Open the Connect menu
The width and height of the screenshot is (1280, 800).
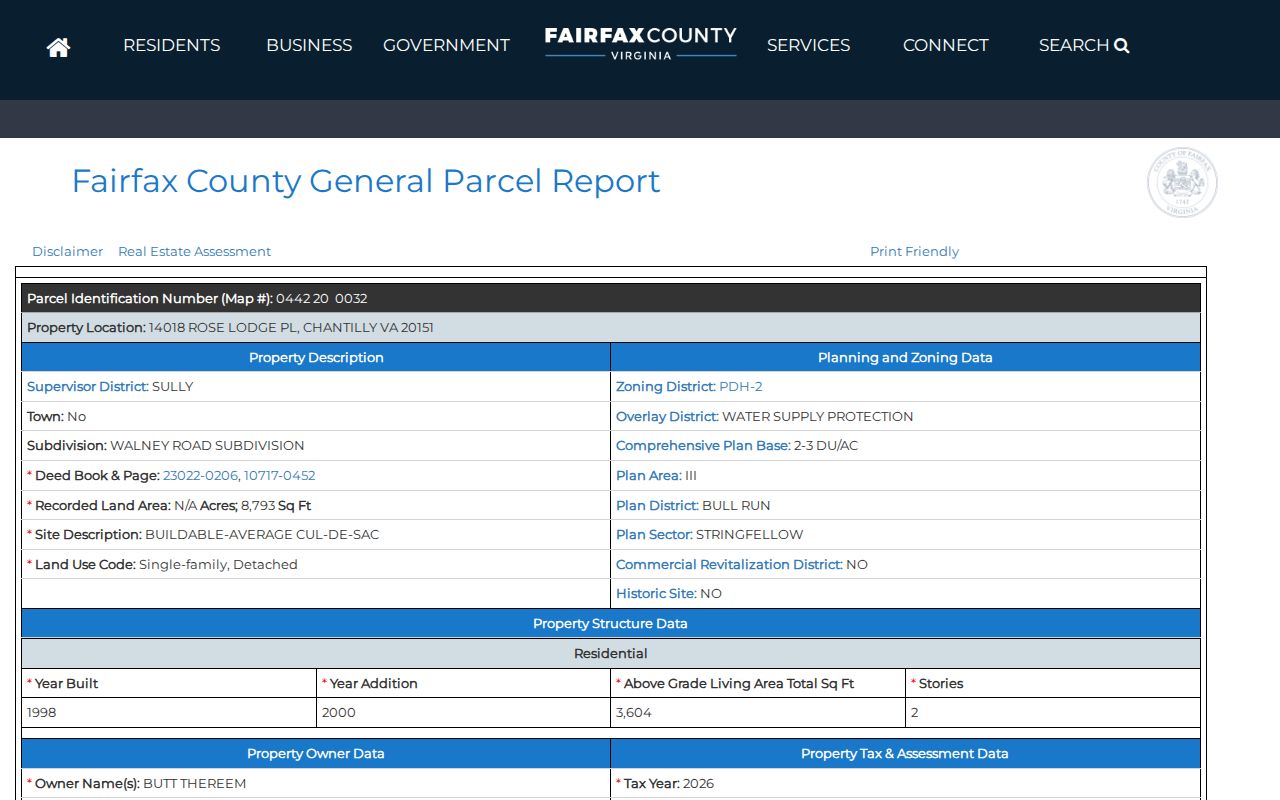tap(945, 45)
